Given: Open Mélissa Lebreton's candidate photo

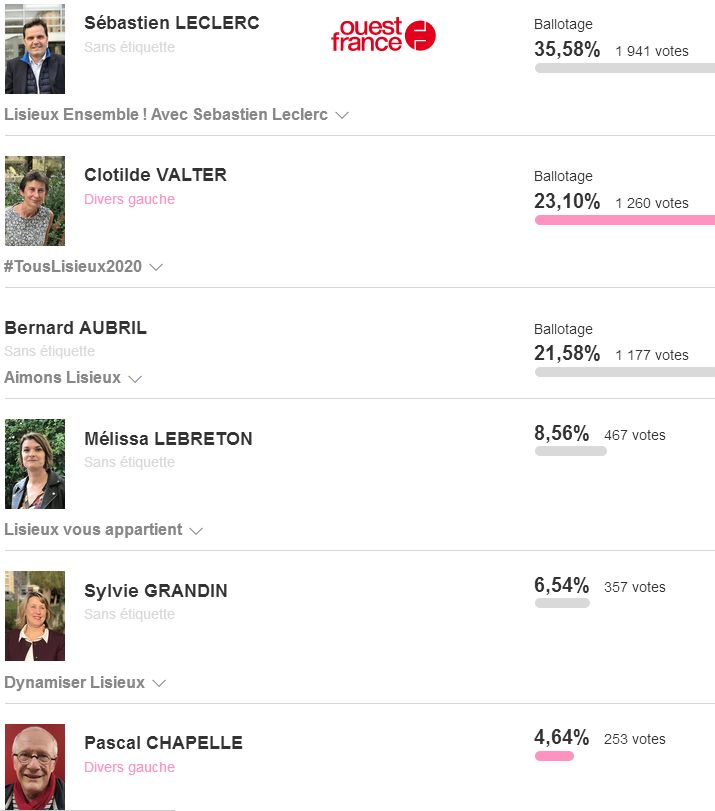Looking at the screenshot, I should coord(35,464).
